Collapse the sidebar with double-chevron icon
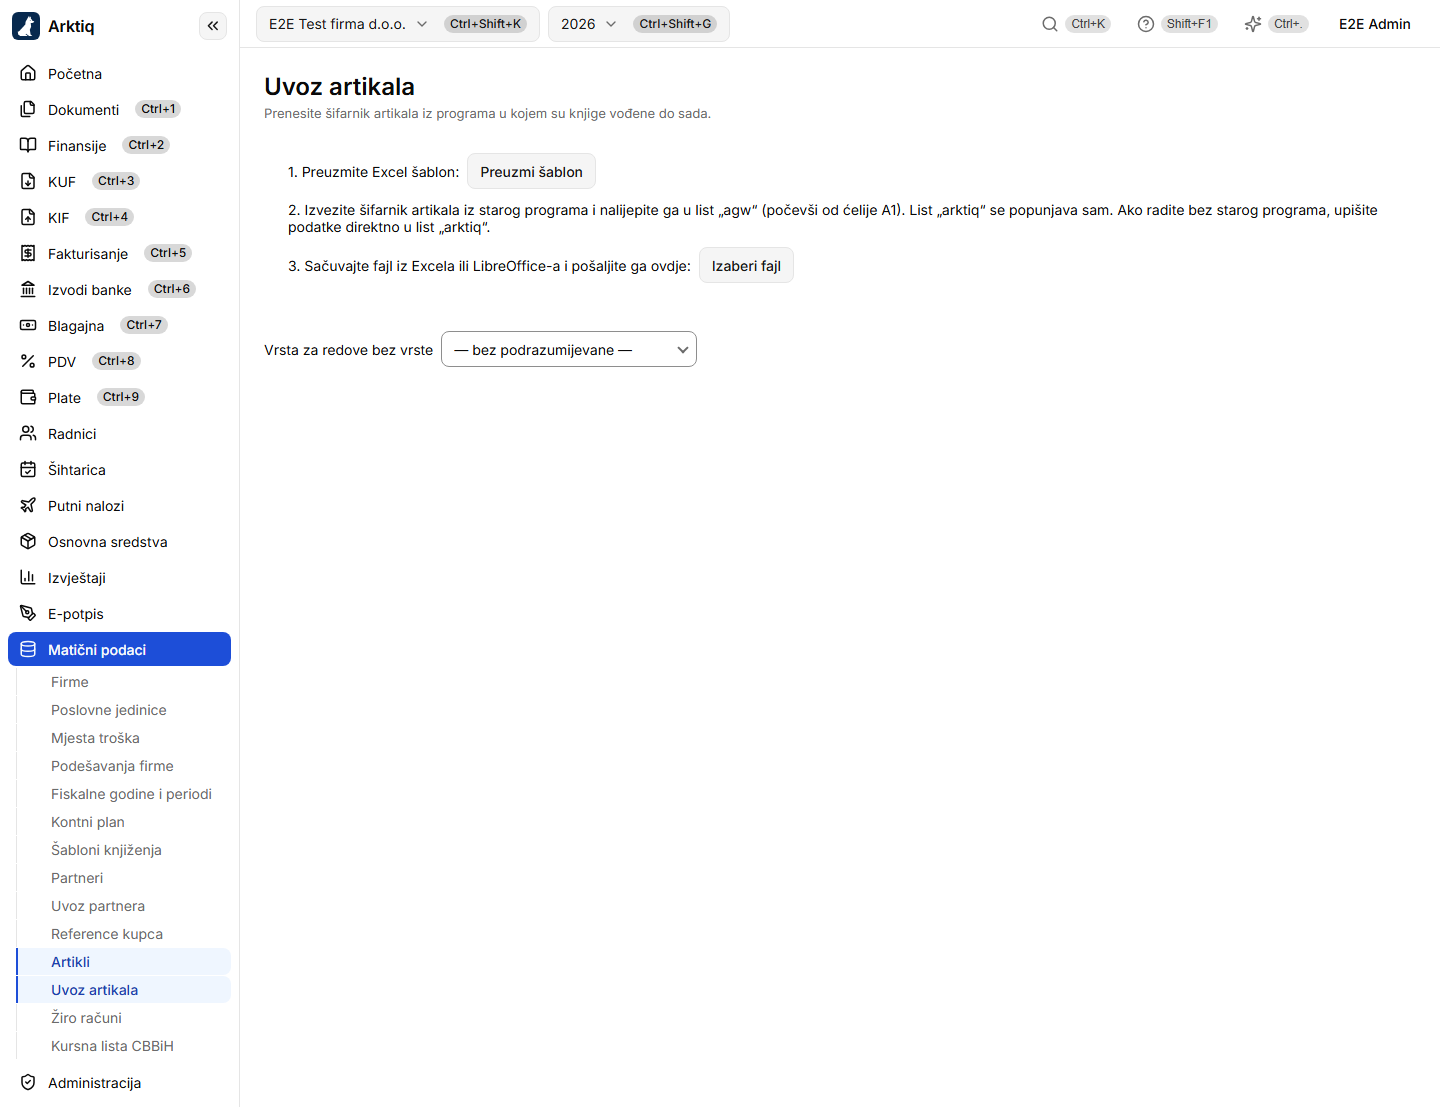This screenshot has width=1440, height=1107. (x=213, y=26)
